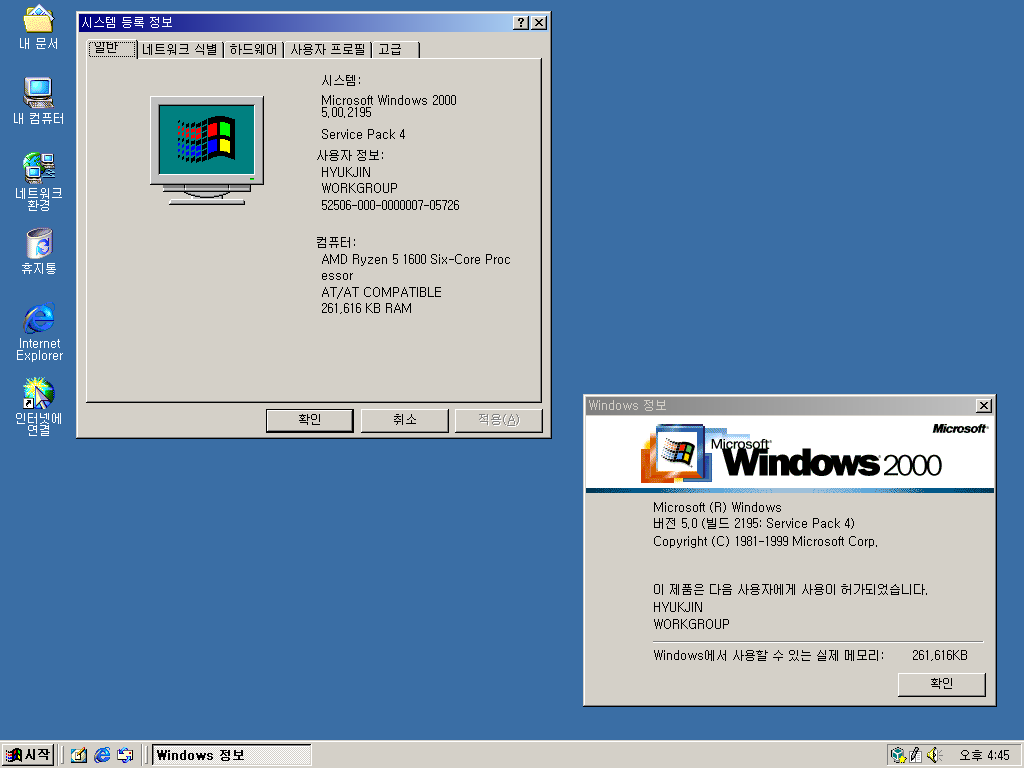Screen dimensions: 1024x768
Task: Switch to the 네트워크 식별 tab
Action: point(180,50)
